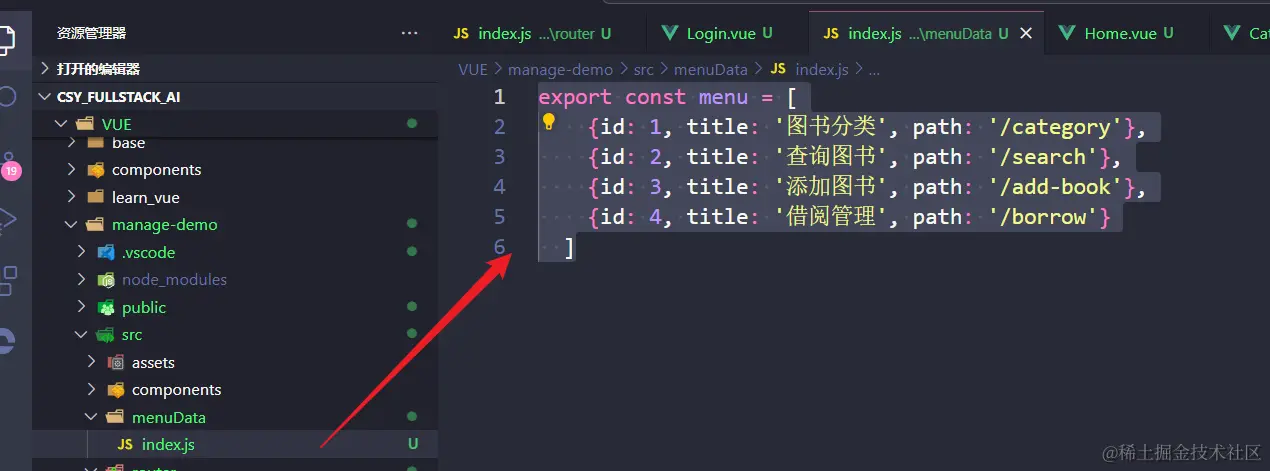
Task: Click menuData in the breadcrumb path
Action: click(711, 69)
